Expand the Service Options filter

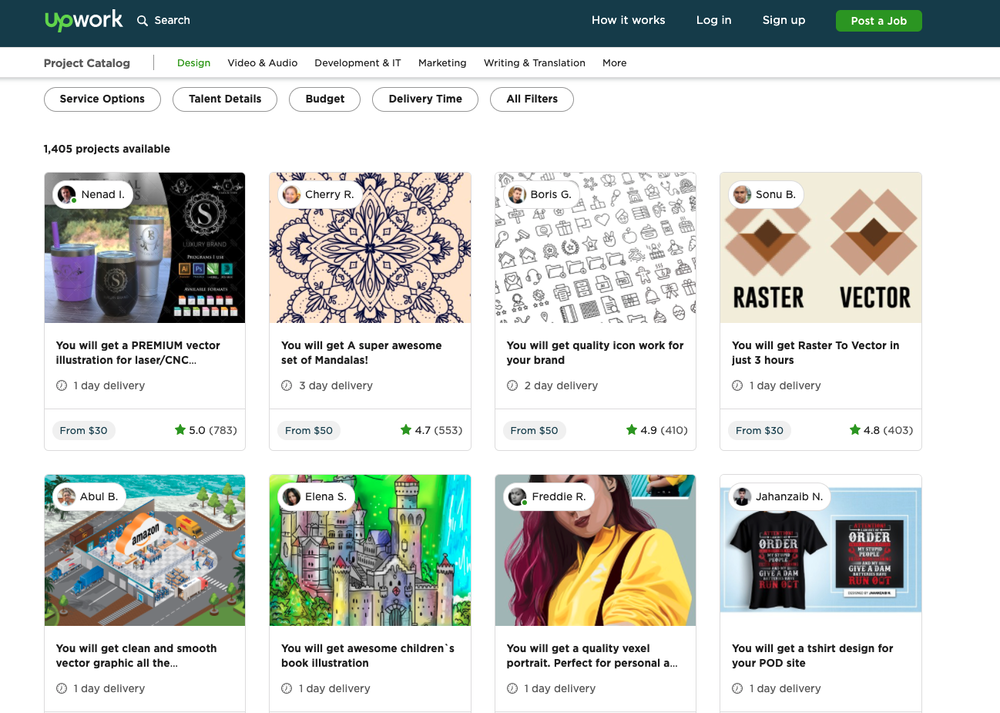click(102, 99)
